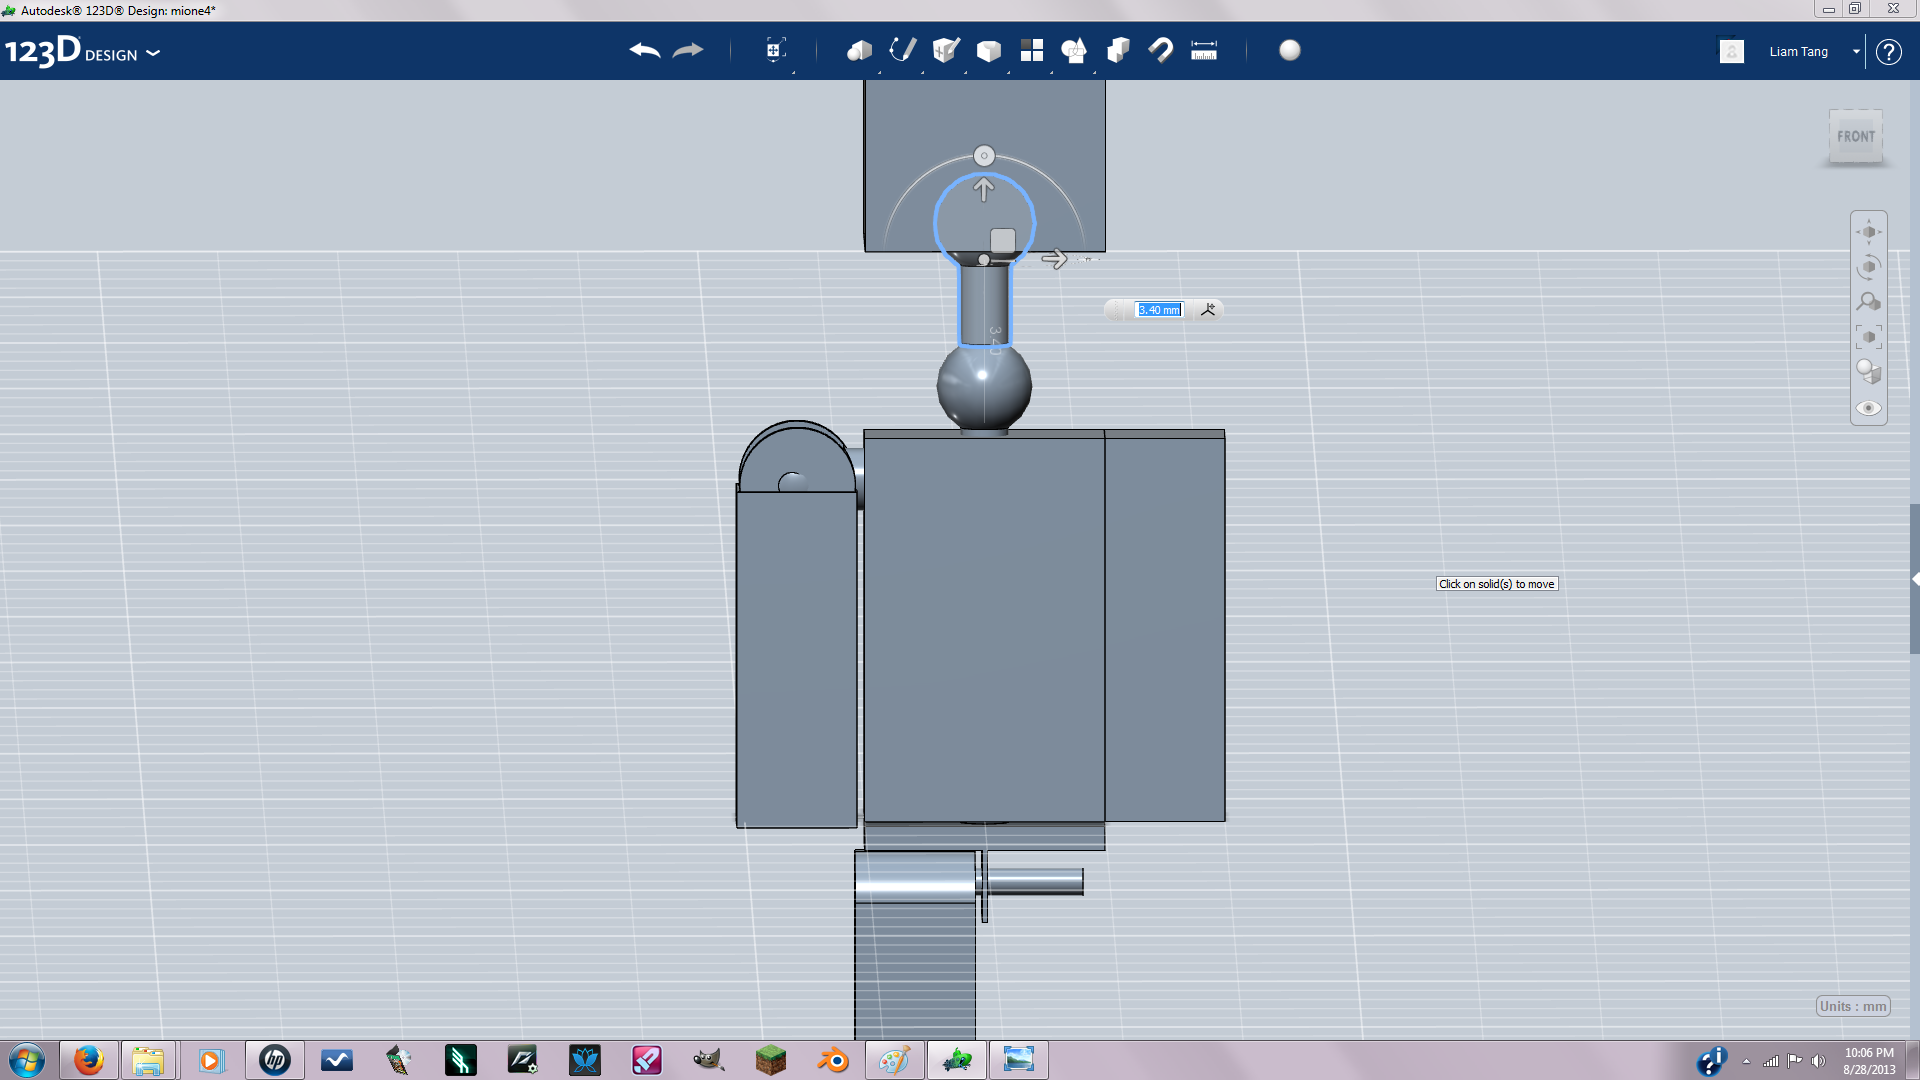Open Windows Explorer from the taskbar

coord(148,1060)
